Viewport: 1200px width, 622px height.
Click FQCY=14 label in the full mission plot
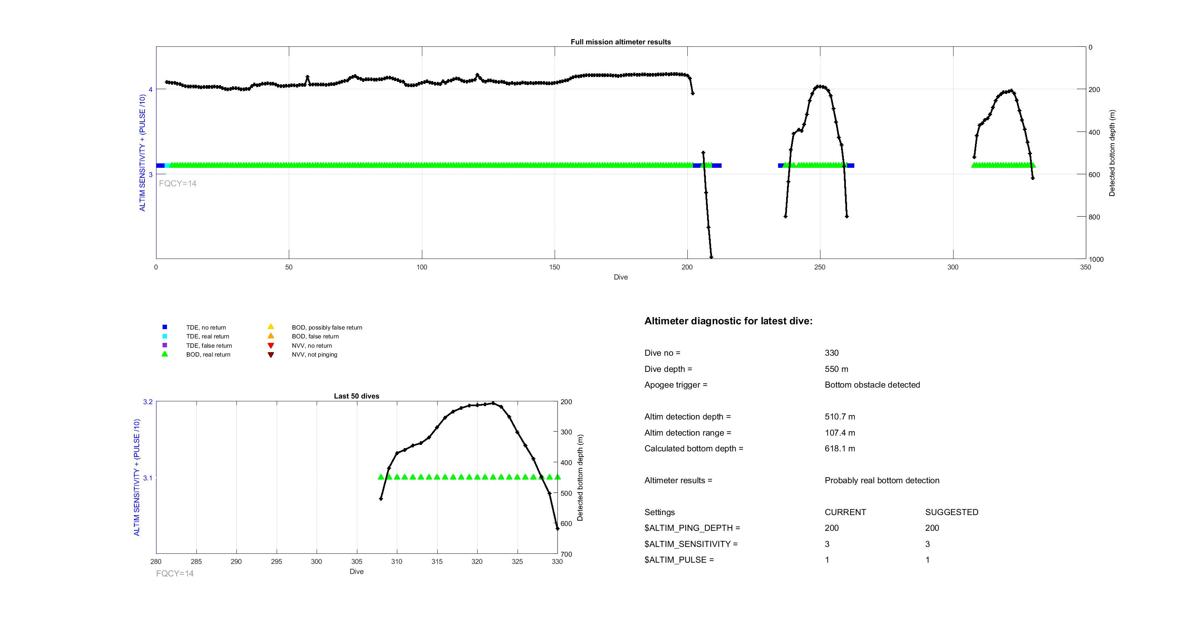[x=178, y=183]
